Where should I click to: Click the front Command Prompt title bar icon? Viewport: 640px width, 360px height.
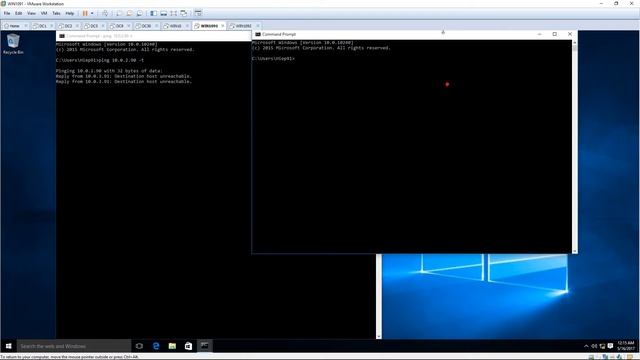click(x=258, y=34)
